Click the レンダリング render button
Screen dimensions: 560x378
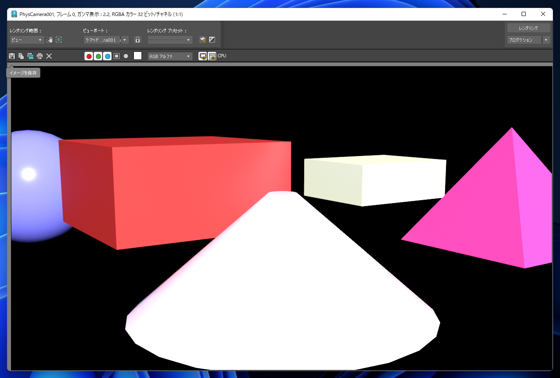pos(528,28)
